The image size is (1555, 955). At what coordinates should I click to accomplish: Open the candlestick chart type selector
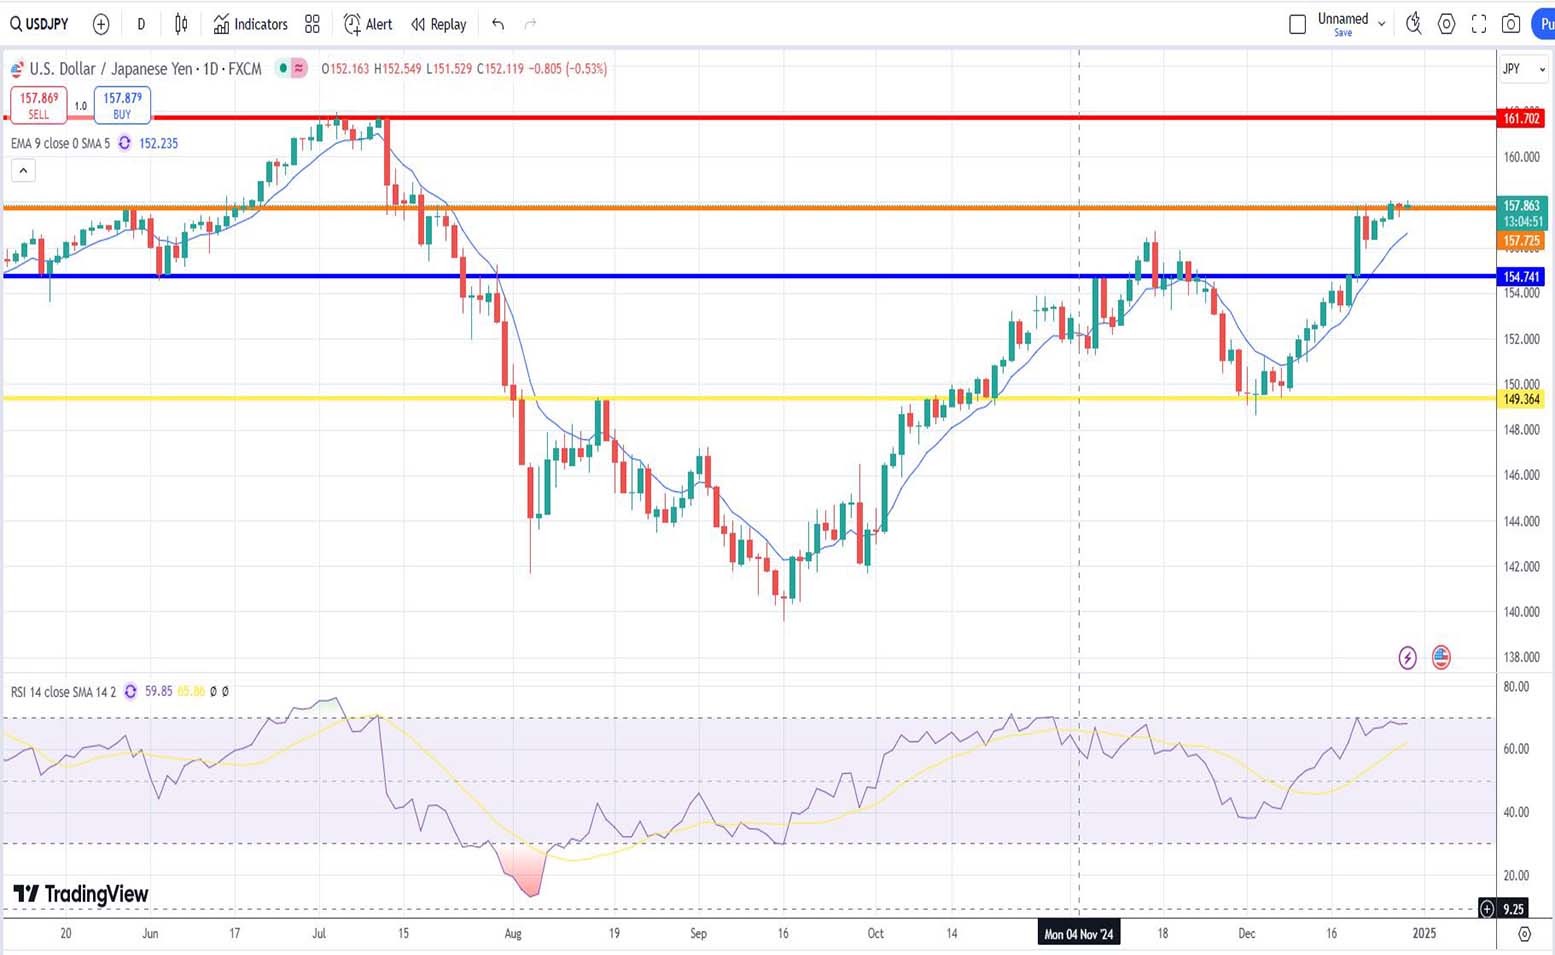coord(181,24)
